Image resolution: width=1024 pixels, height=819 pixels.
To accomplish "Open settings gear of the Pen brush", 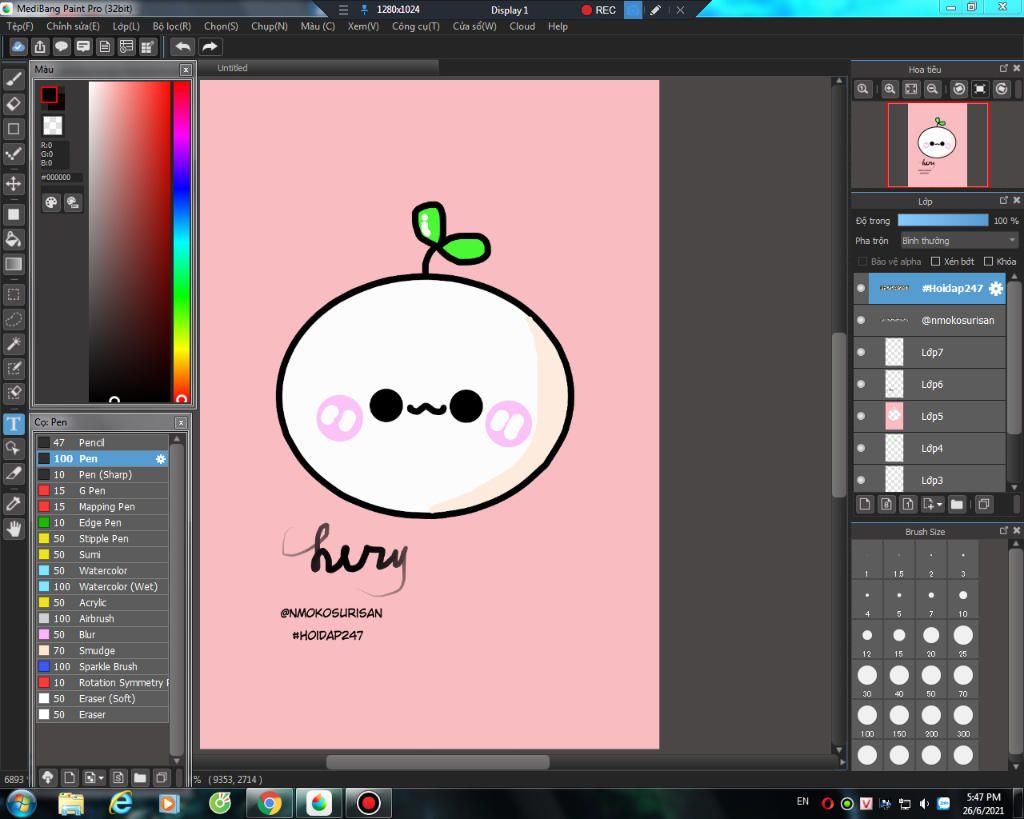I will pyautogui.click(x=161, y=459).
